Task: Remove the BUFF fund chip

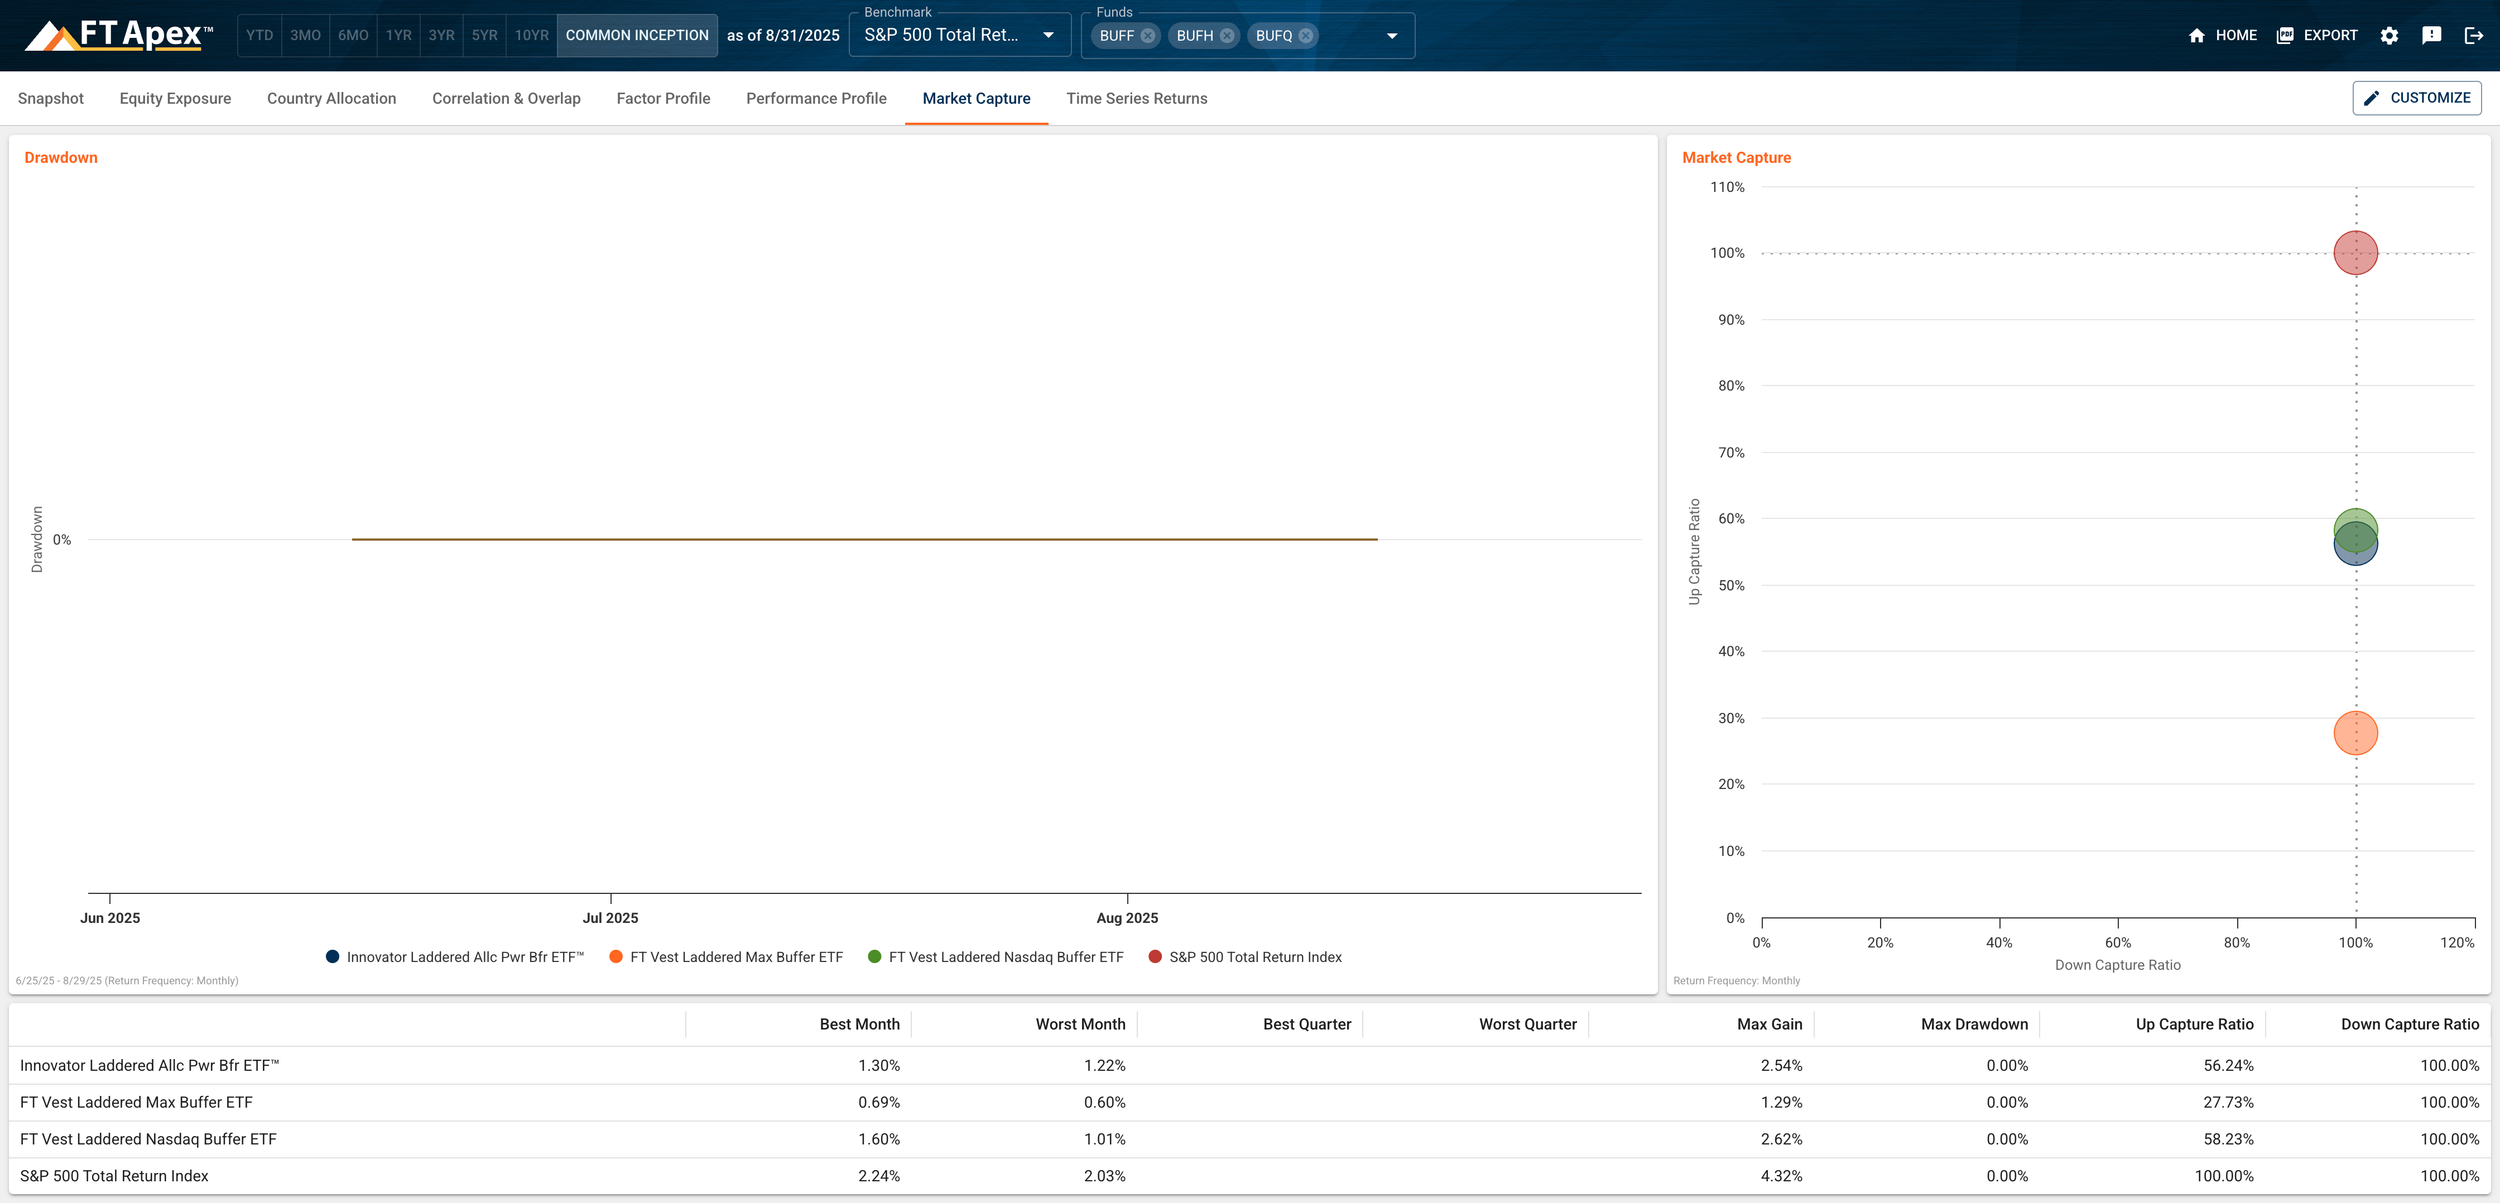Action: pyautogui.click(x=1148, y=35)
